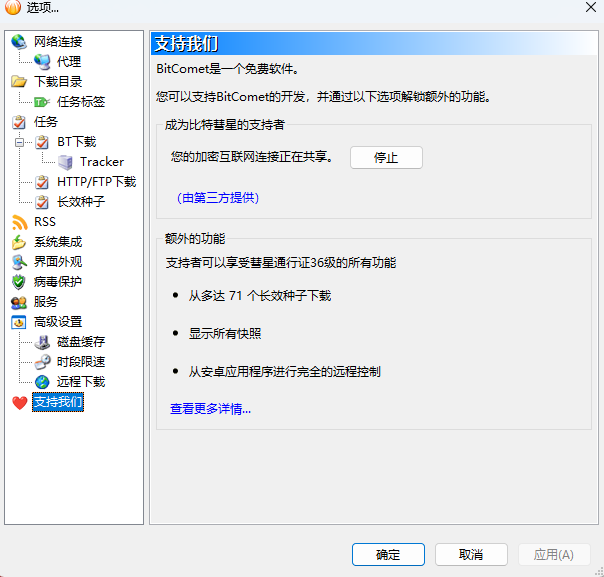Viewport: 604px width, 577px height.
Task: Open the 查看更多详情... link
Action: point(210,409)
